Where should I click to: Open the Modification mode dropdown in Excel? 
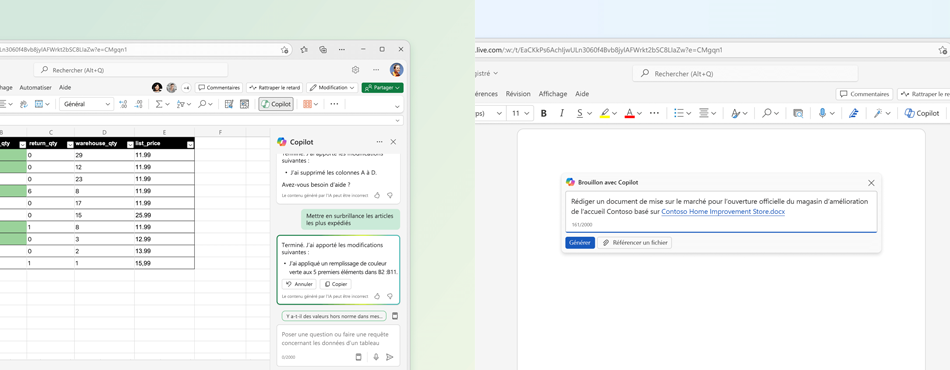pyautogui.click(x=331, y=88)
